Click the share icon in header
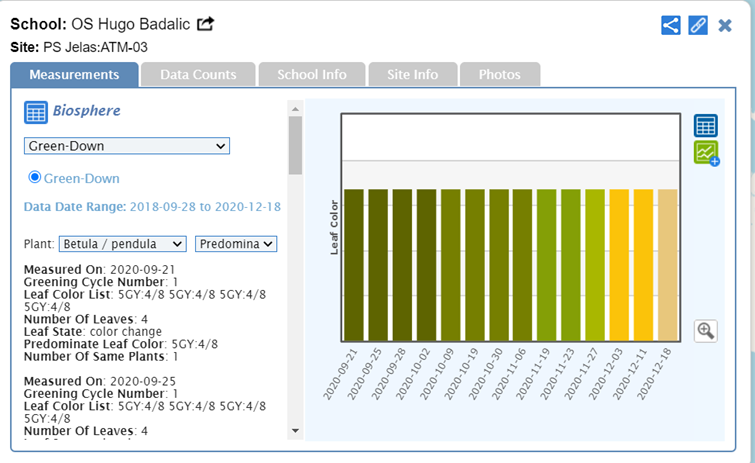Viewport: 755px width, 463px height. (671, 26)
